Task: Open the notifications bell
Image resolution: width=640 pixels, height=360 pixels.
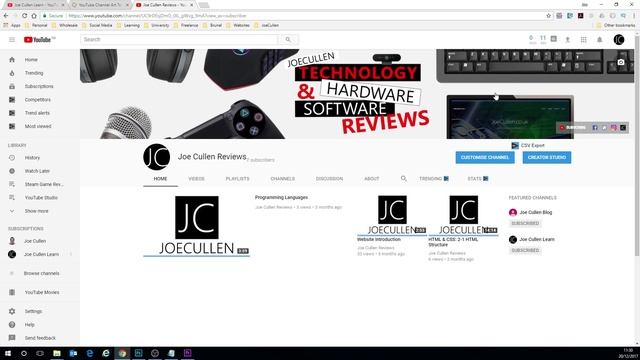Action: pos(600,40)
